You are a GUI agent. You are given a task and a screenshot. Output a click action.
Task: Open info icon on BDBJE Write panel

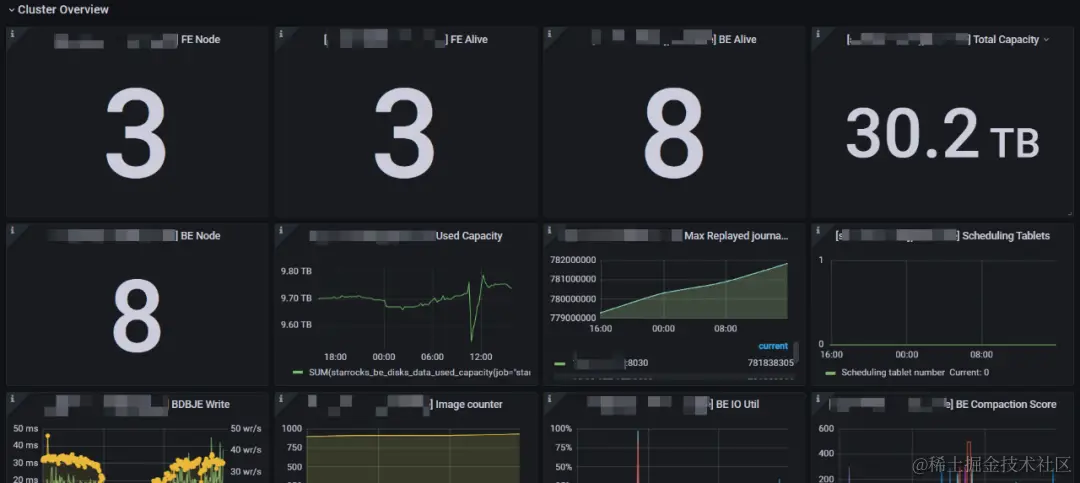click(x=12, y=398)
